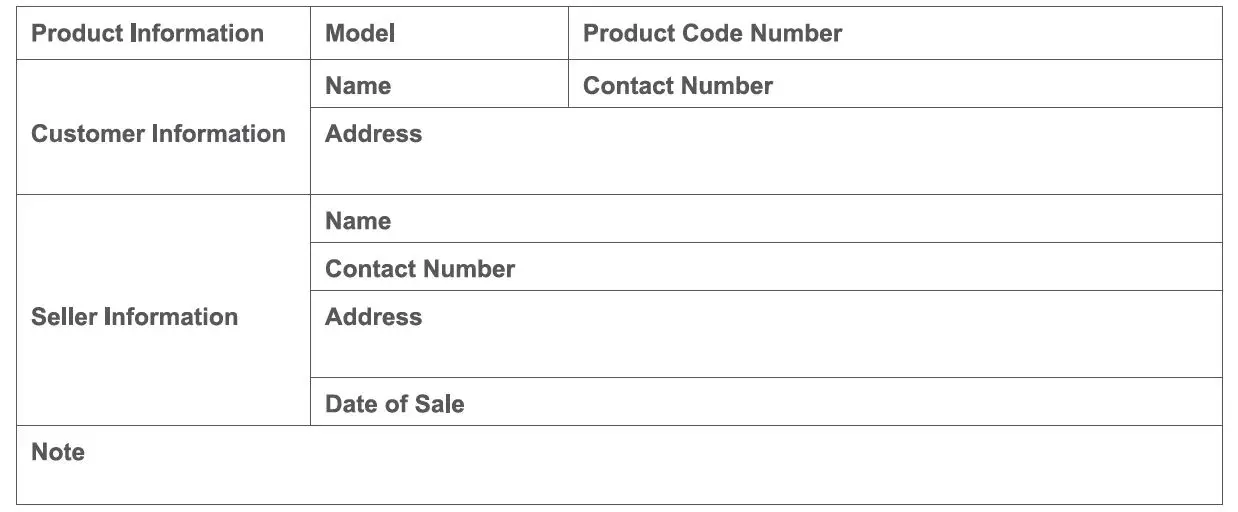
Task: Click the 'Note' label text
Action: tap(58, 452)
